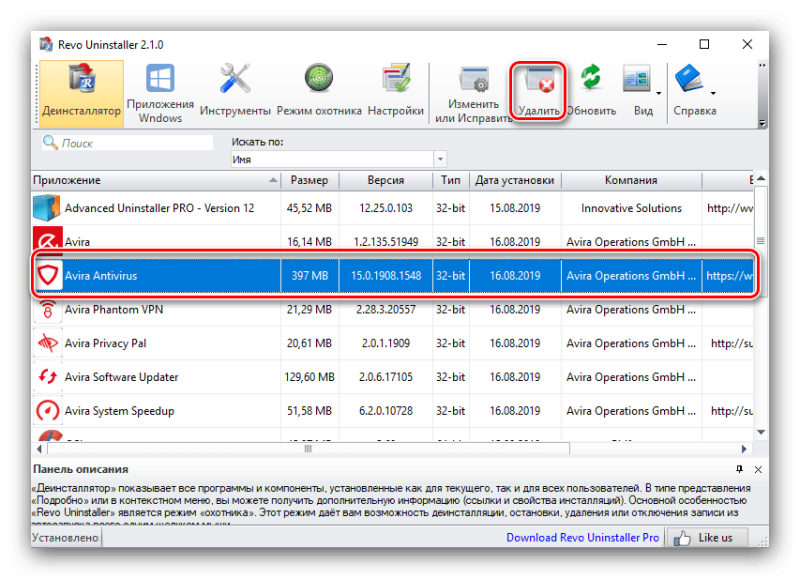Select the Avira System Speedup row
This screenshot has height=579, width=800.
(393, 411)
